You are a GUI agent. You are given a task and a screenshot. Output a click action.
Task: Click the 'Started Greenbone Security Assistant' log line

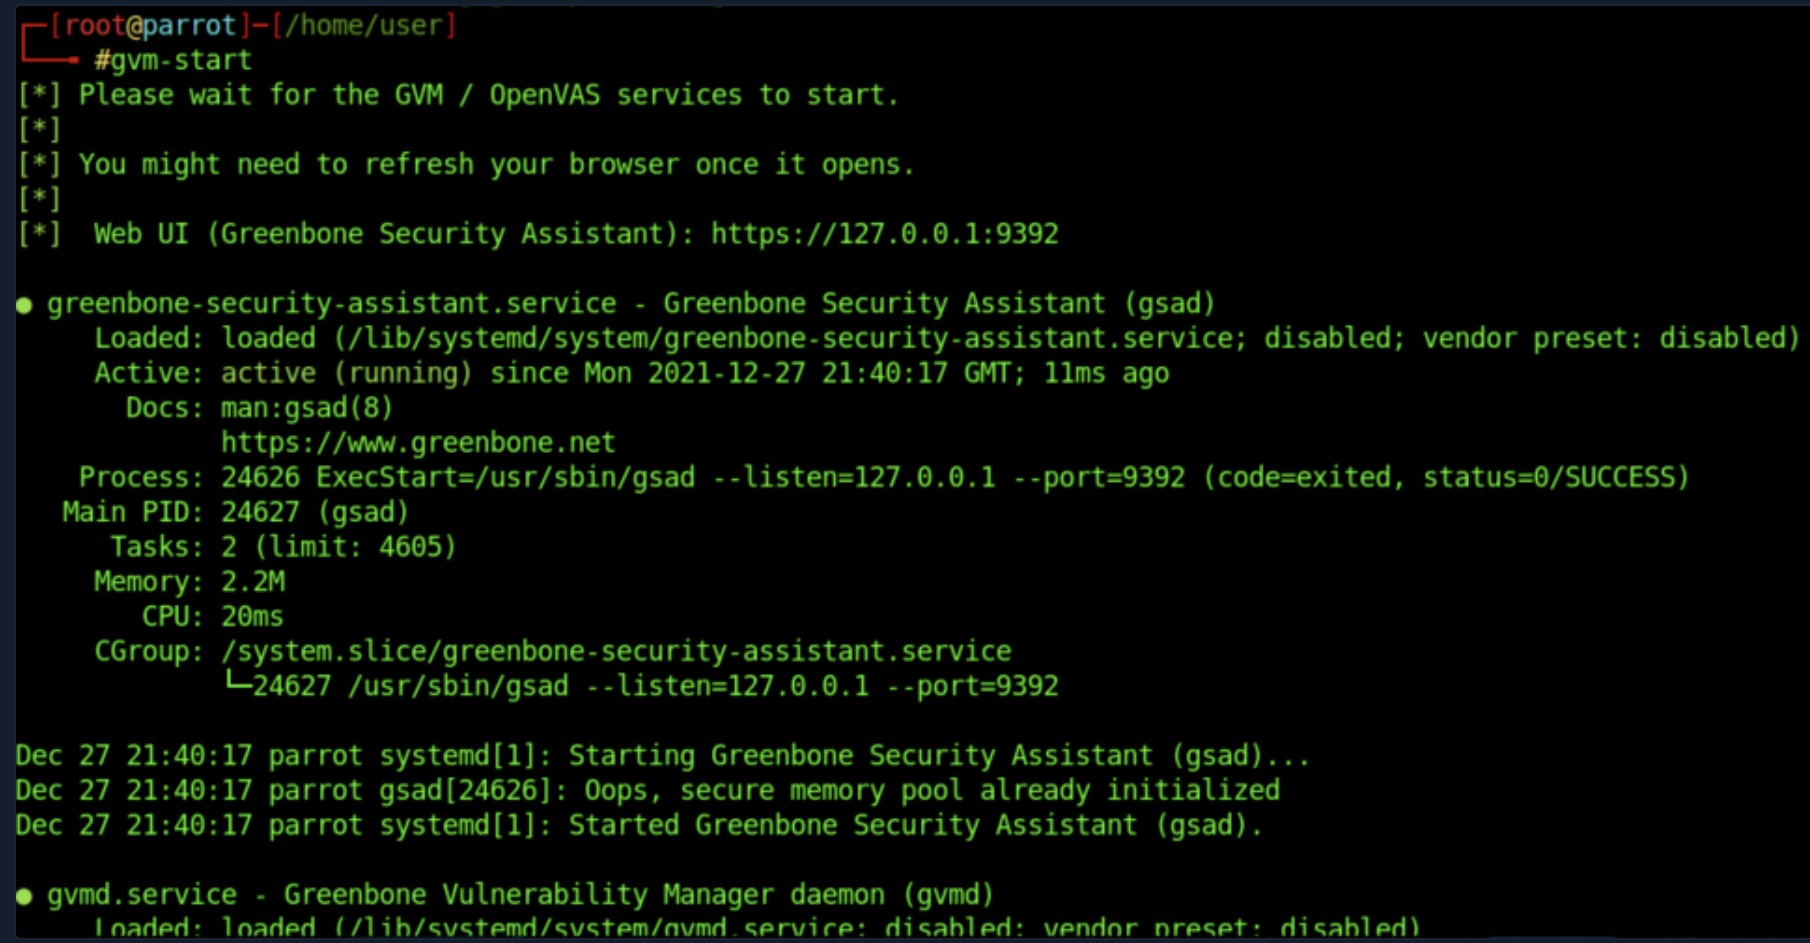[x=639, y=825]
